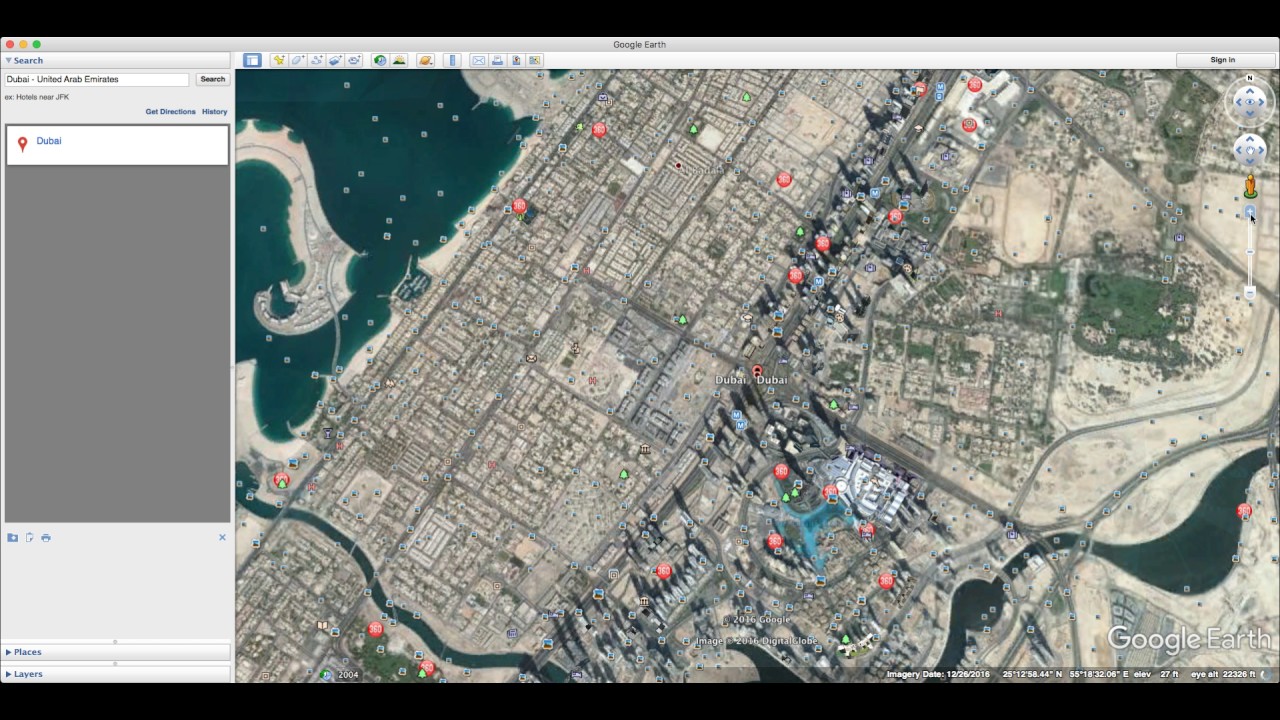Email the current view

click(478, 60)
